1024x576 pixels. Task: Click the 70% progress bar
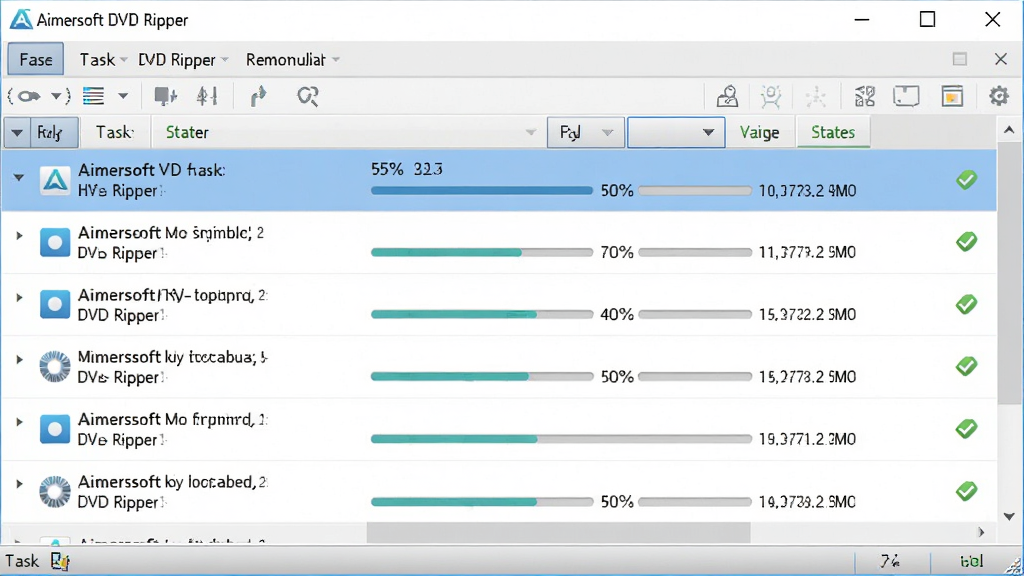click(x=481, y=252)
